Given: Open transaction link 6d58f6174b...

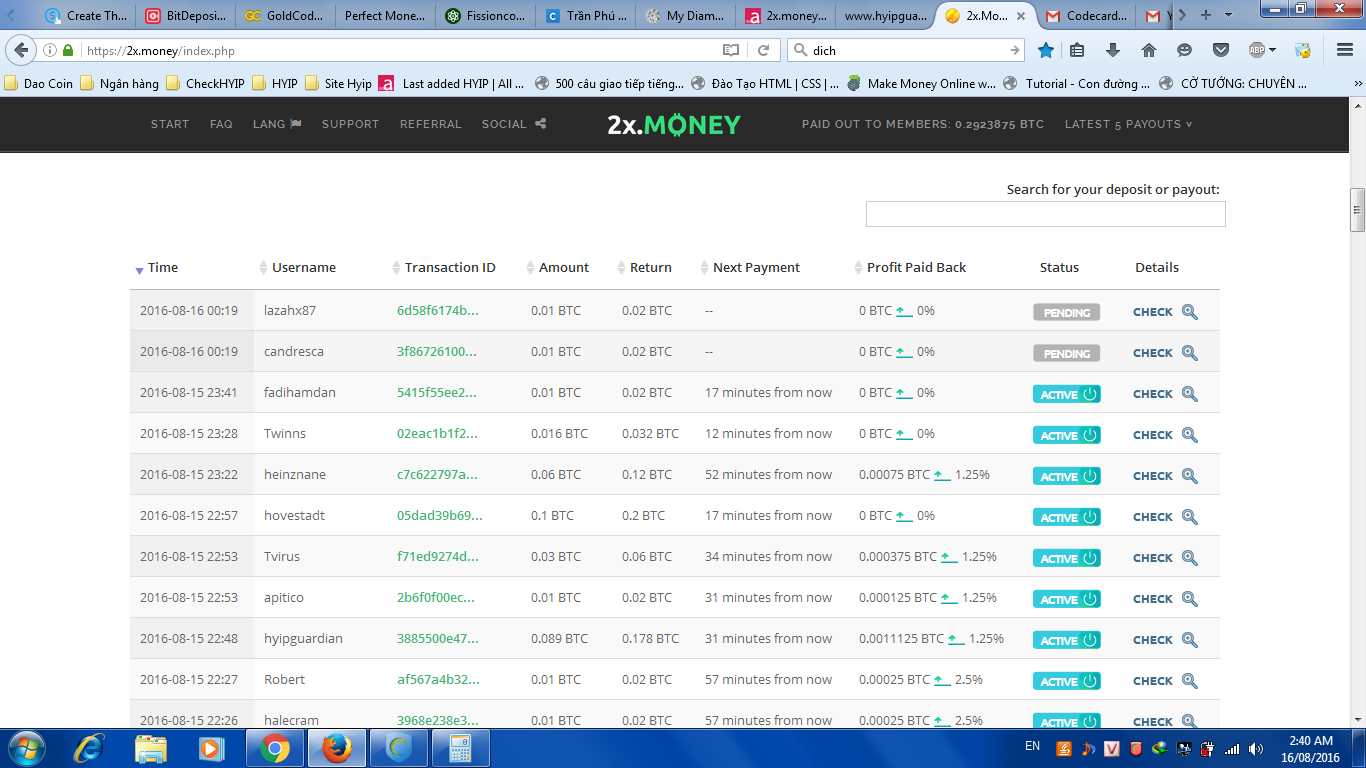Looking at the screenshot, I should pos(437,311).
